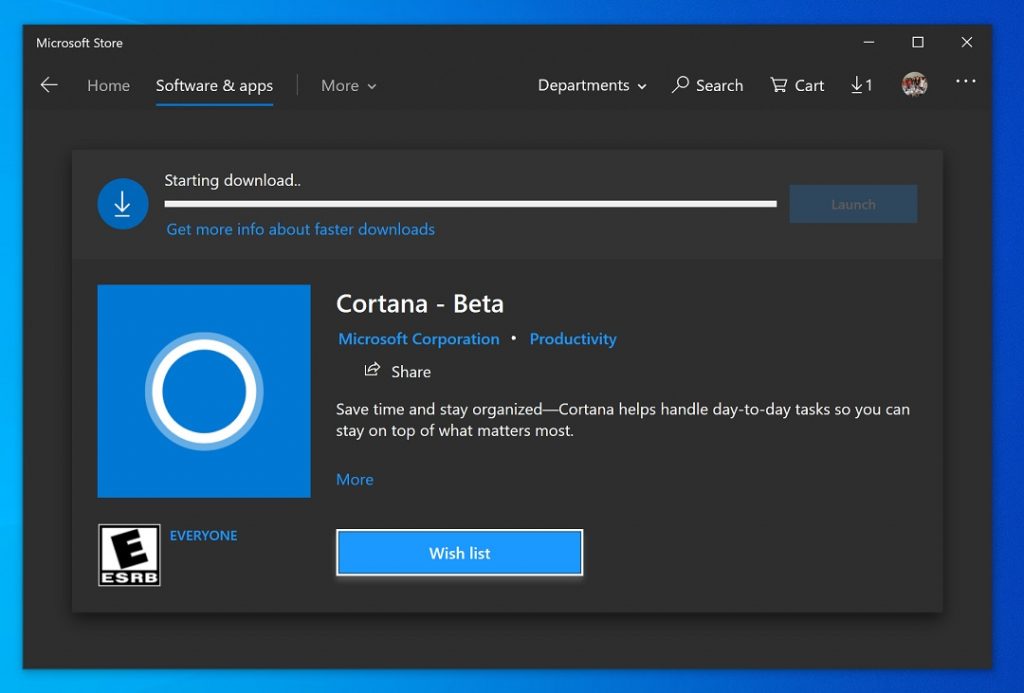Click the blue download progress icon
This screenshot has height=693, width=1024.
(x=122, y=203)
